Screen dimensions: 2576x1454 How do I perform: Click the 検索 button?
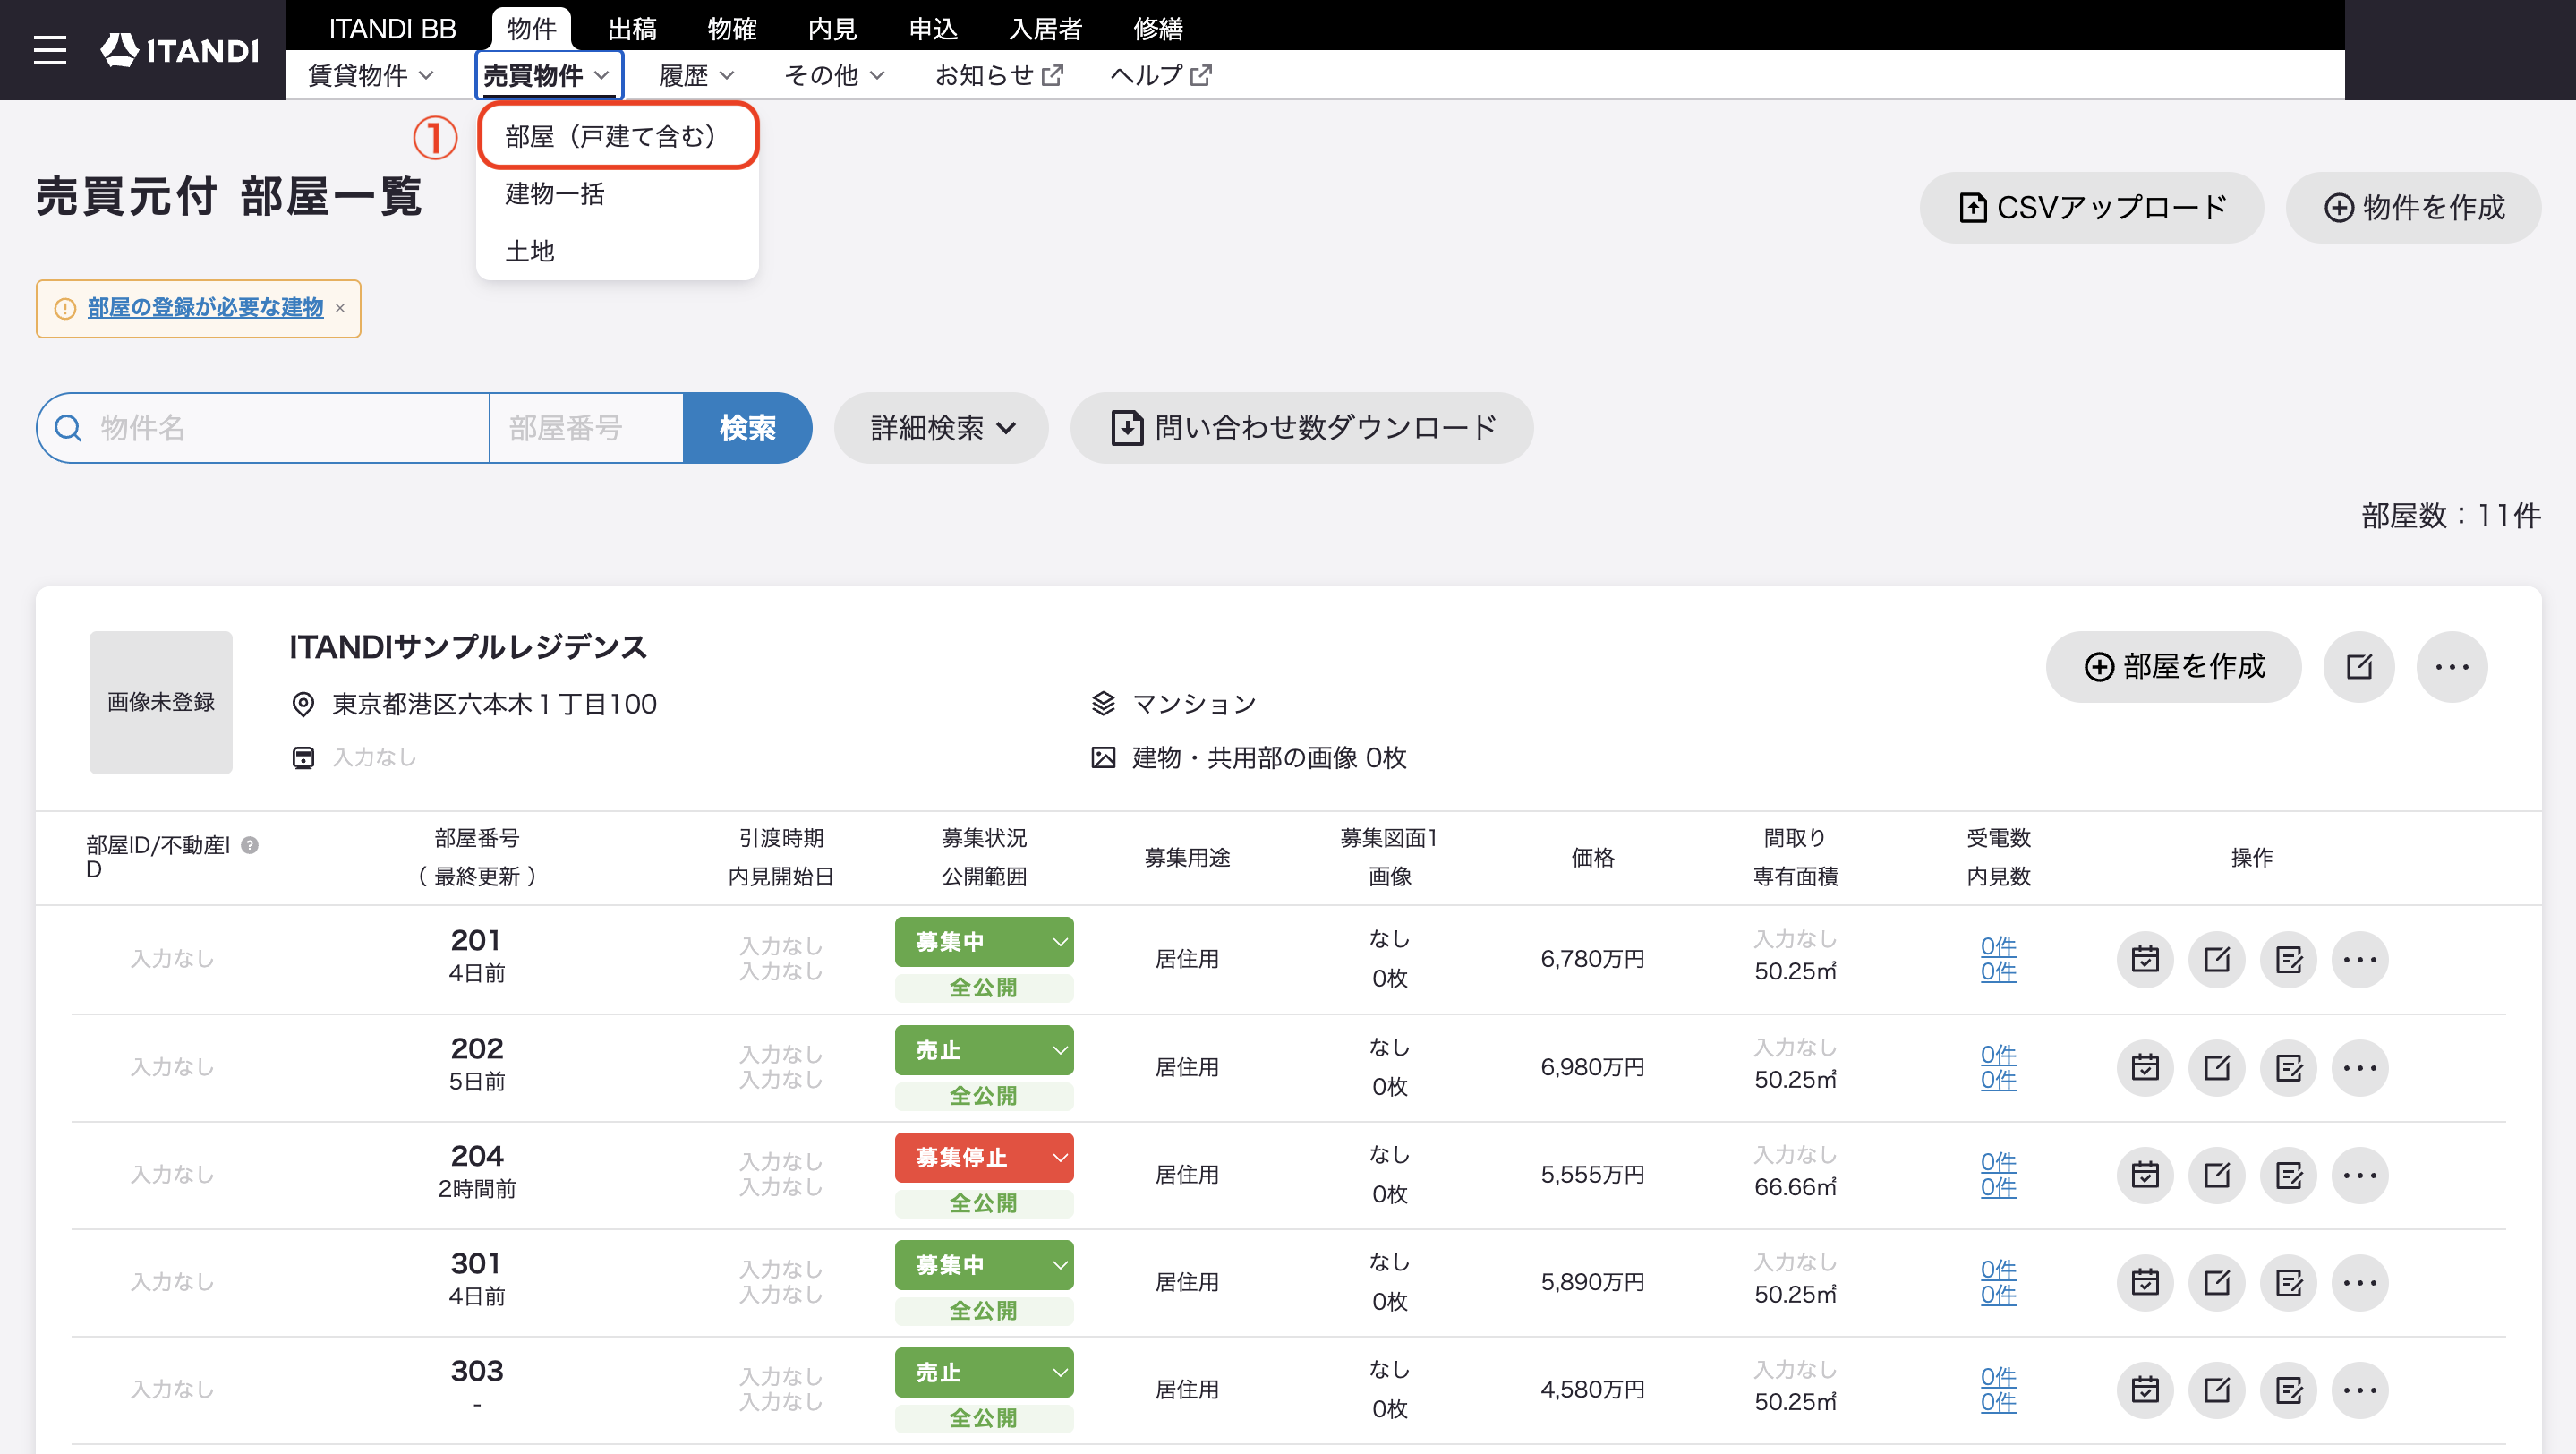click(747, 428)
